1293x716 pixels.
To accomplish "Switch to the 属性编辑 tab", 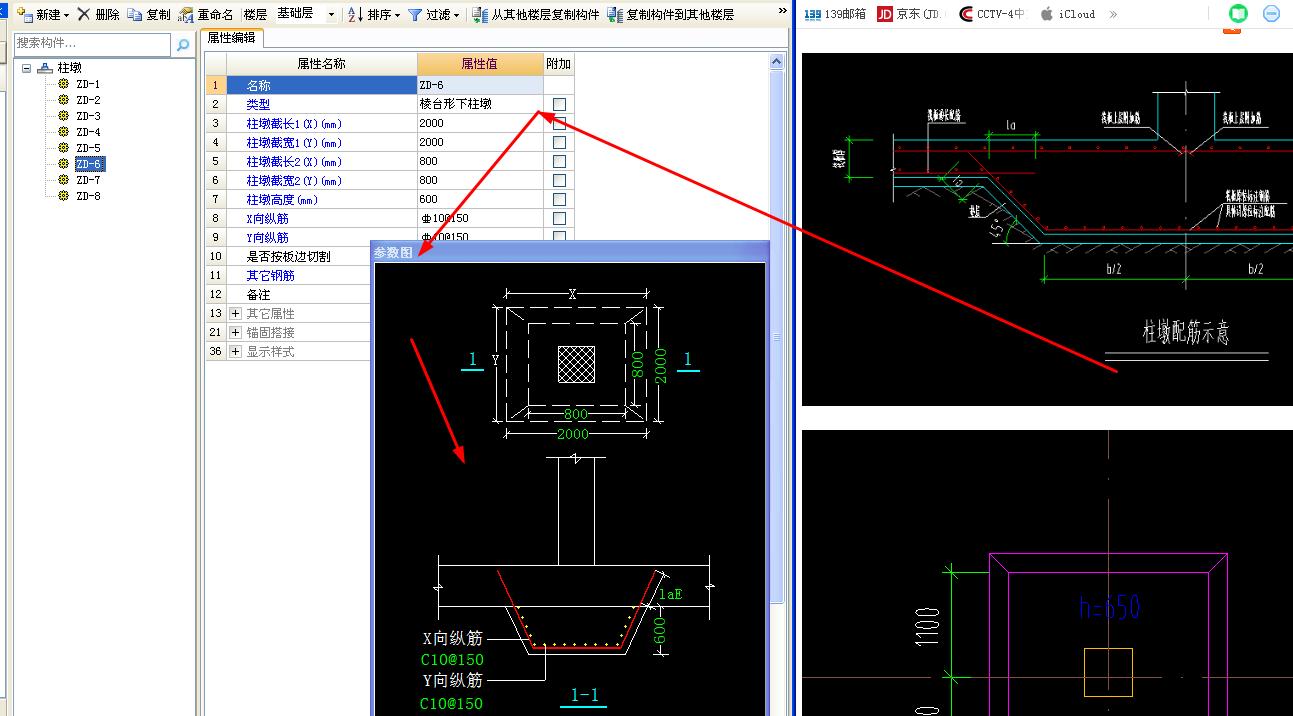I will pyautogui.click(x=231, y=37).
